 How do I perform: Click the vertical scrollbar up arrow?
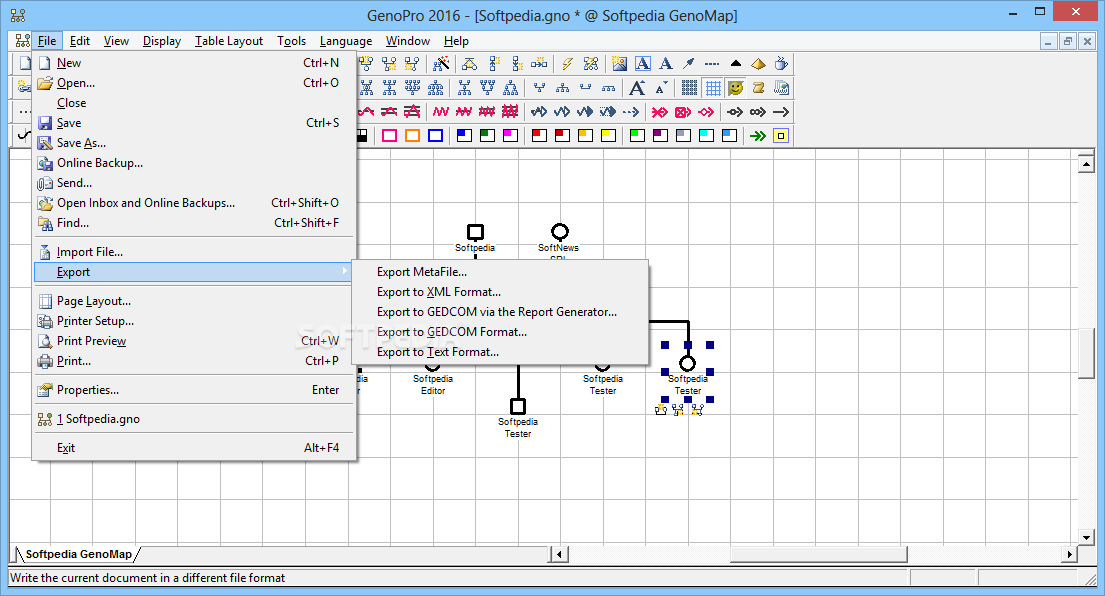point(1086,166)
